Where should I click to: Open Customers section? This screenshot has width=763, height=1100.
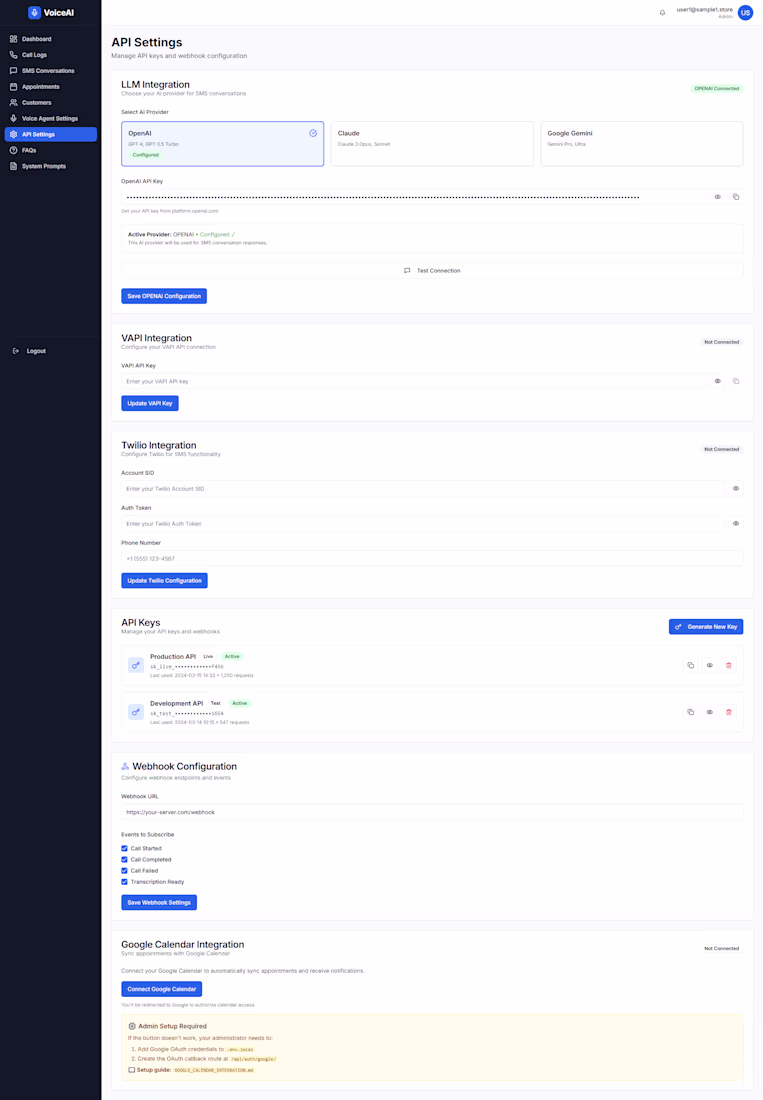click(50, 102)
